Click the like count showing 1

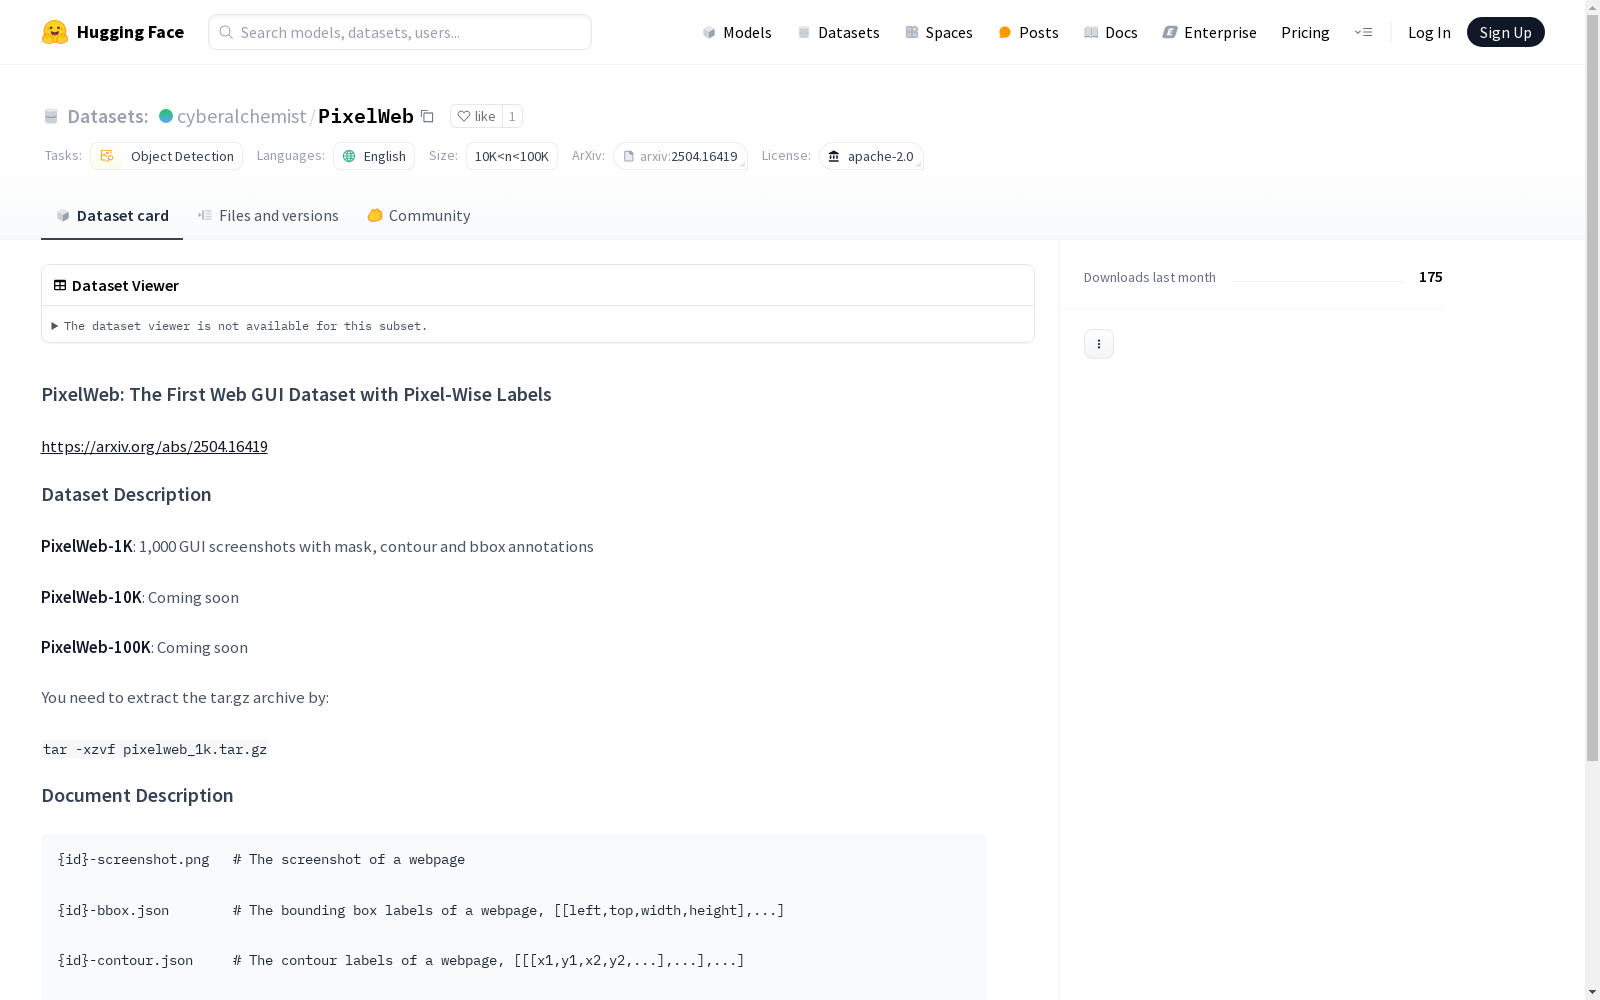click(512, 116)
